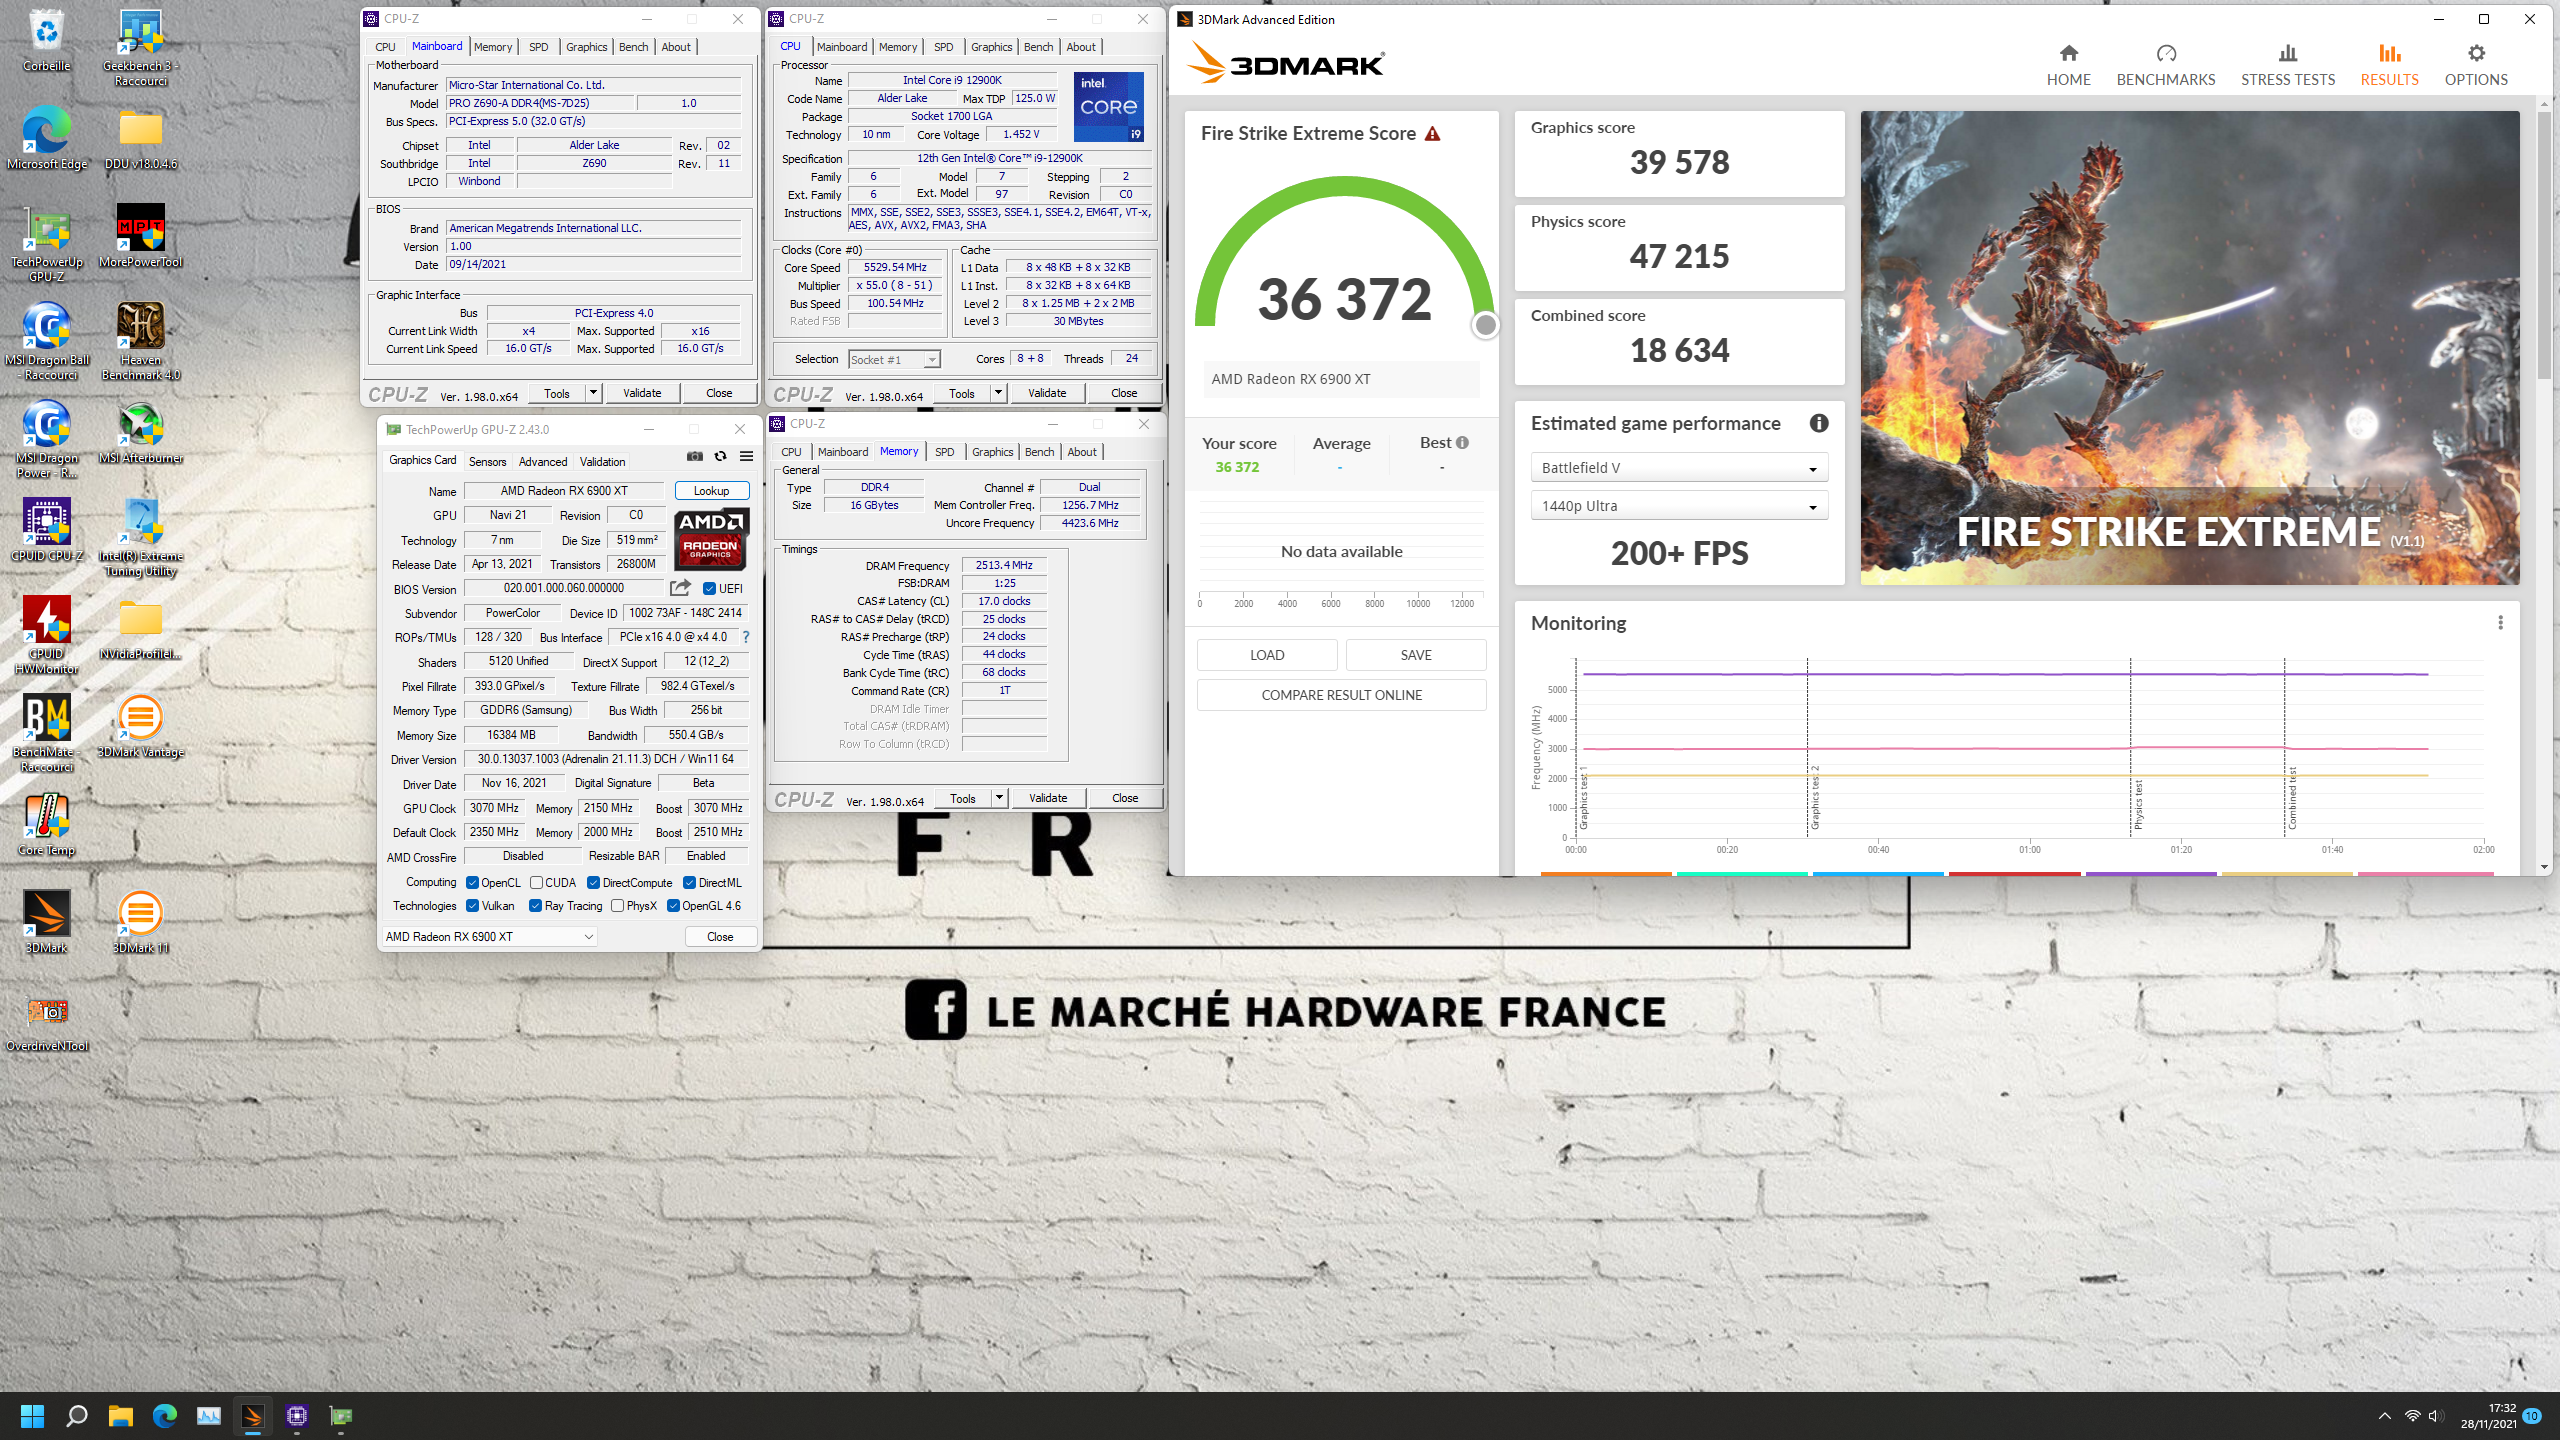Viewport: 2560px width, 1440px height.
Task: Open Validation tab in GPU-Z
Action: tap(602, 462)
